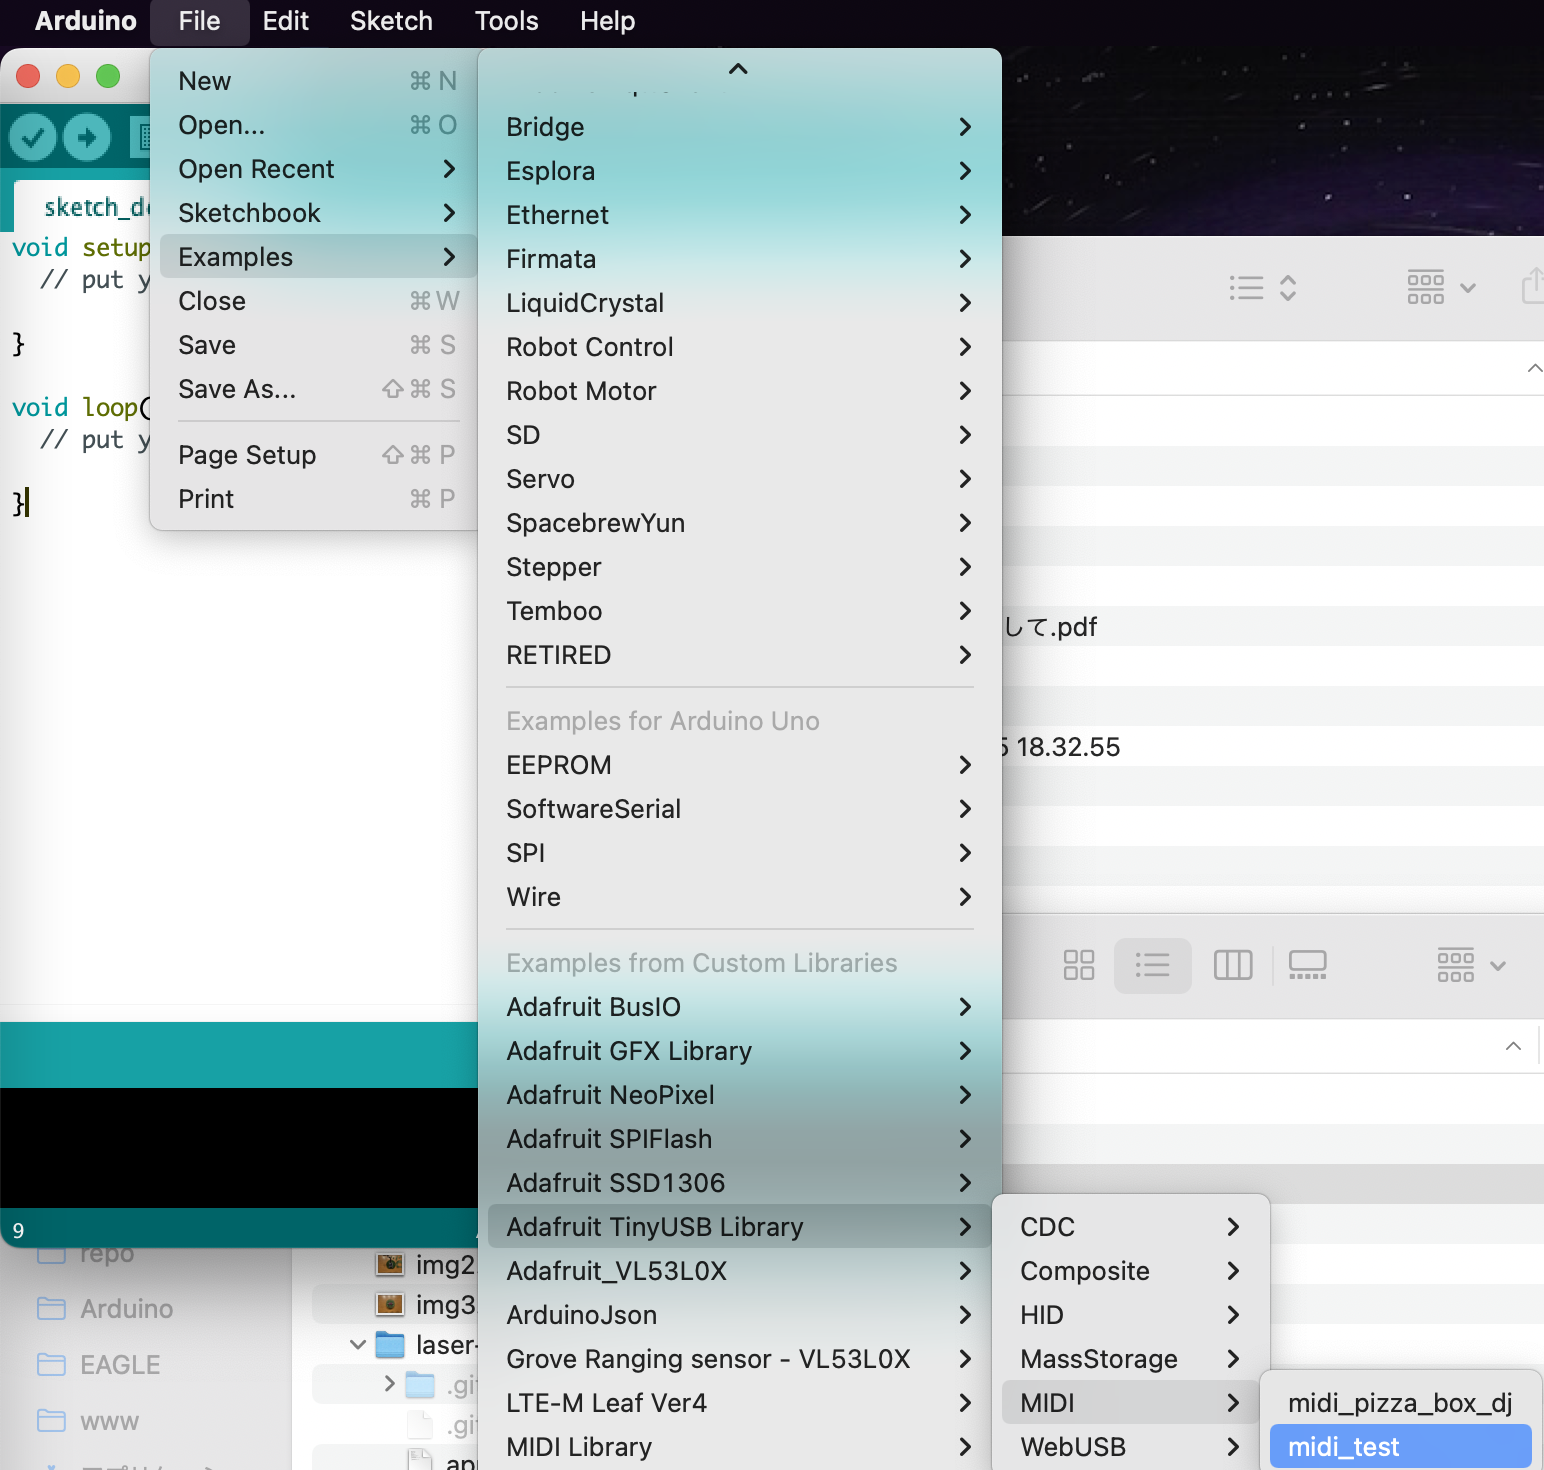Screen dimensions: 1544x1470
Task: Switch Finder to gallery view
Action: (x=1307, y=965)
